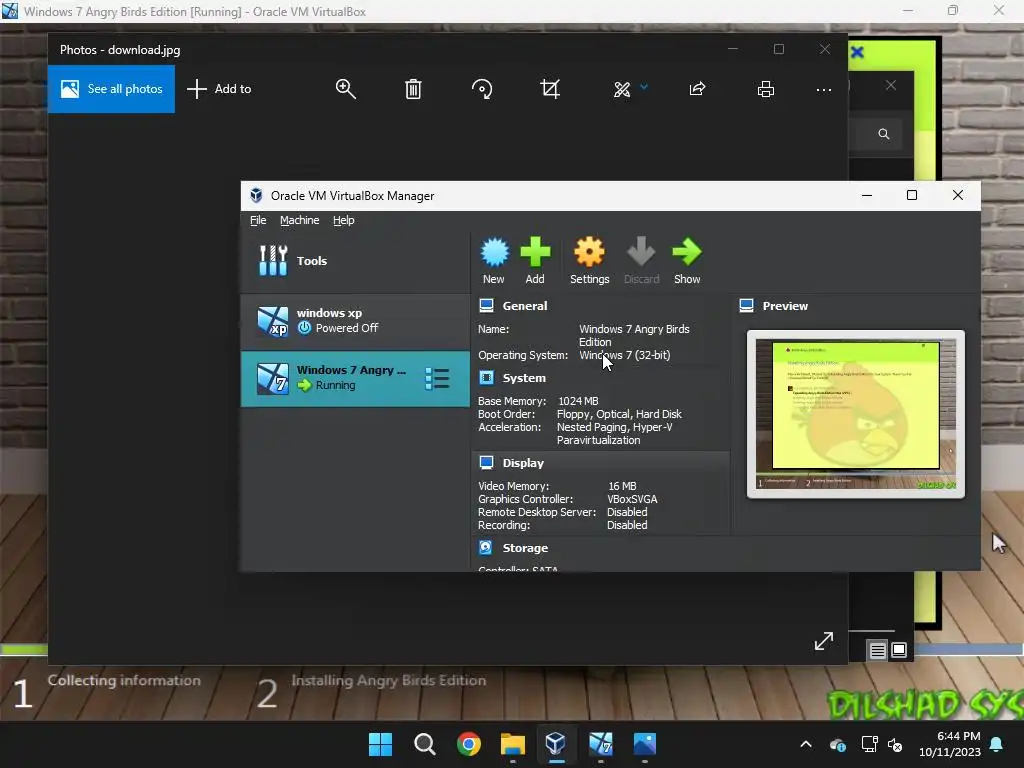Click the 1024 MB base memory value
The width and height of the screenshot is (1024, 768).
(578, 401)
